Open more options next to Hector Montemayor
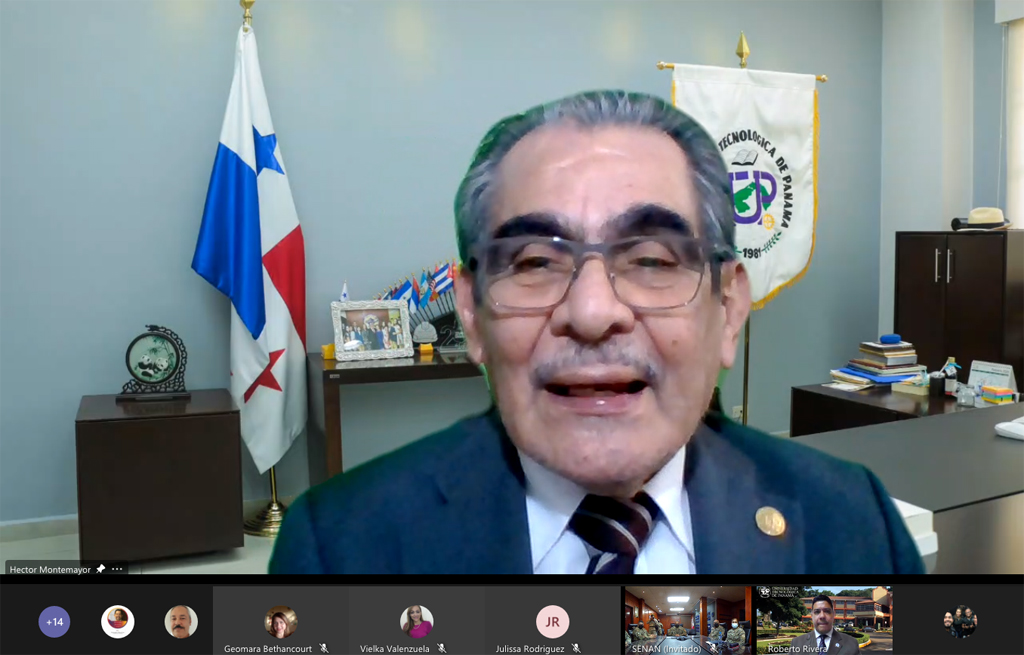This screenshot has height=655, width=1024. (x=117, y=569)
